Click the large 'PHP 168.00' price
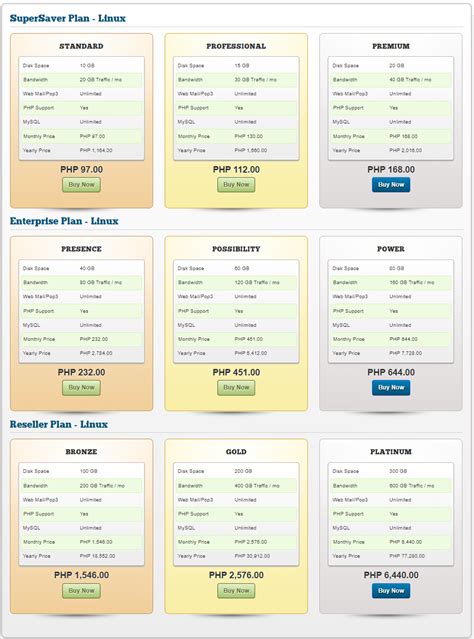474x639 pixels. 391,170
